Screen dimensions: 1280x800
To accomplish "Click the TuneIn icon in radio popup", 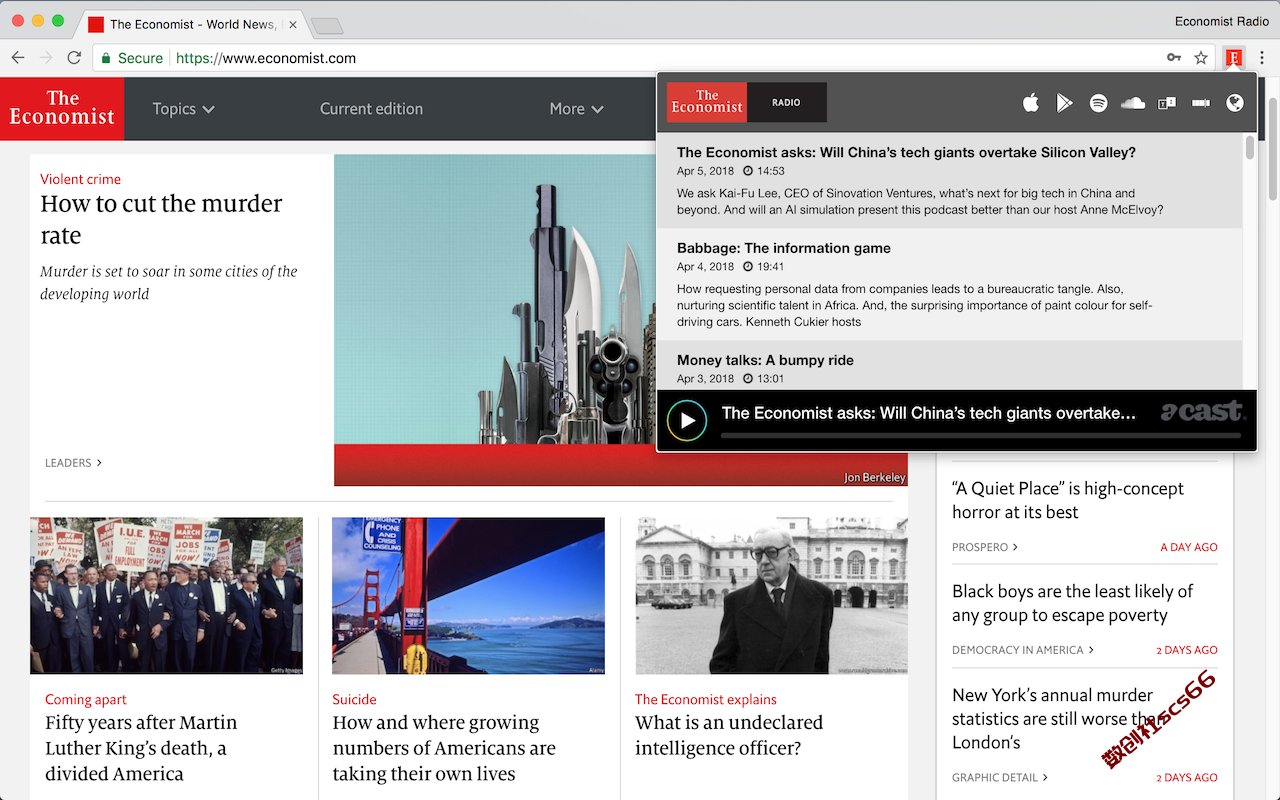I will coord(1166,103).
